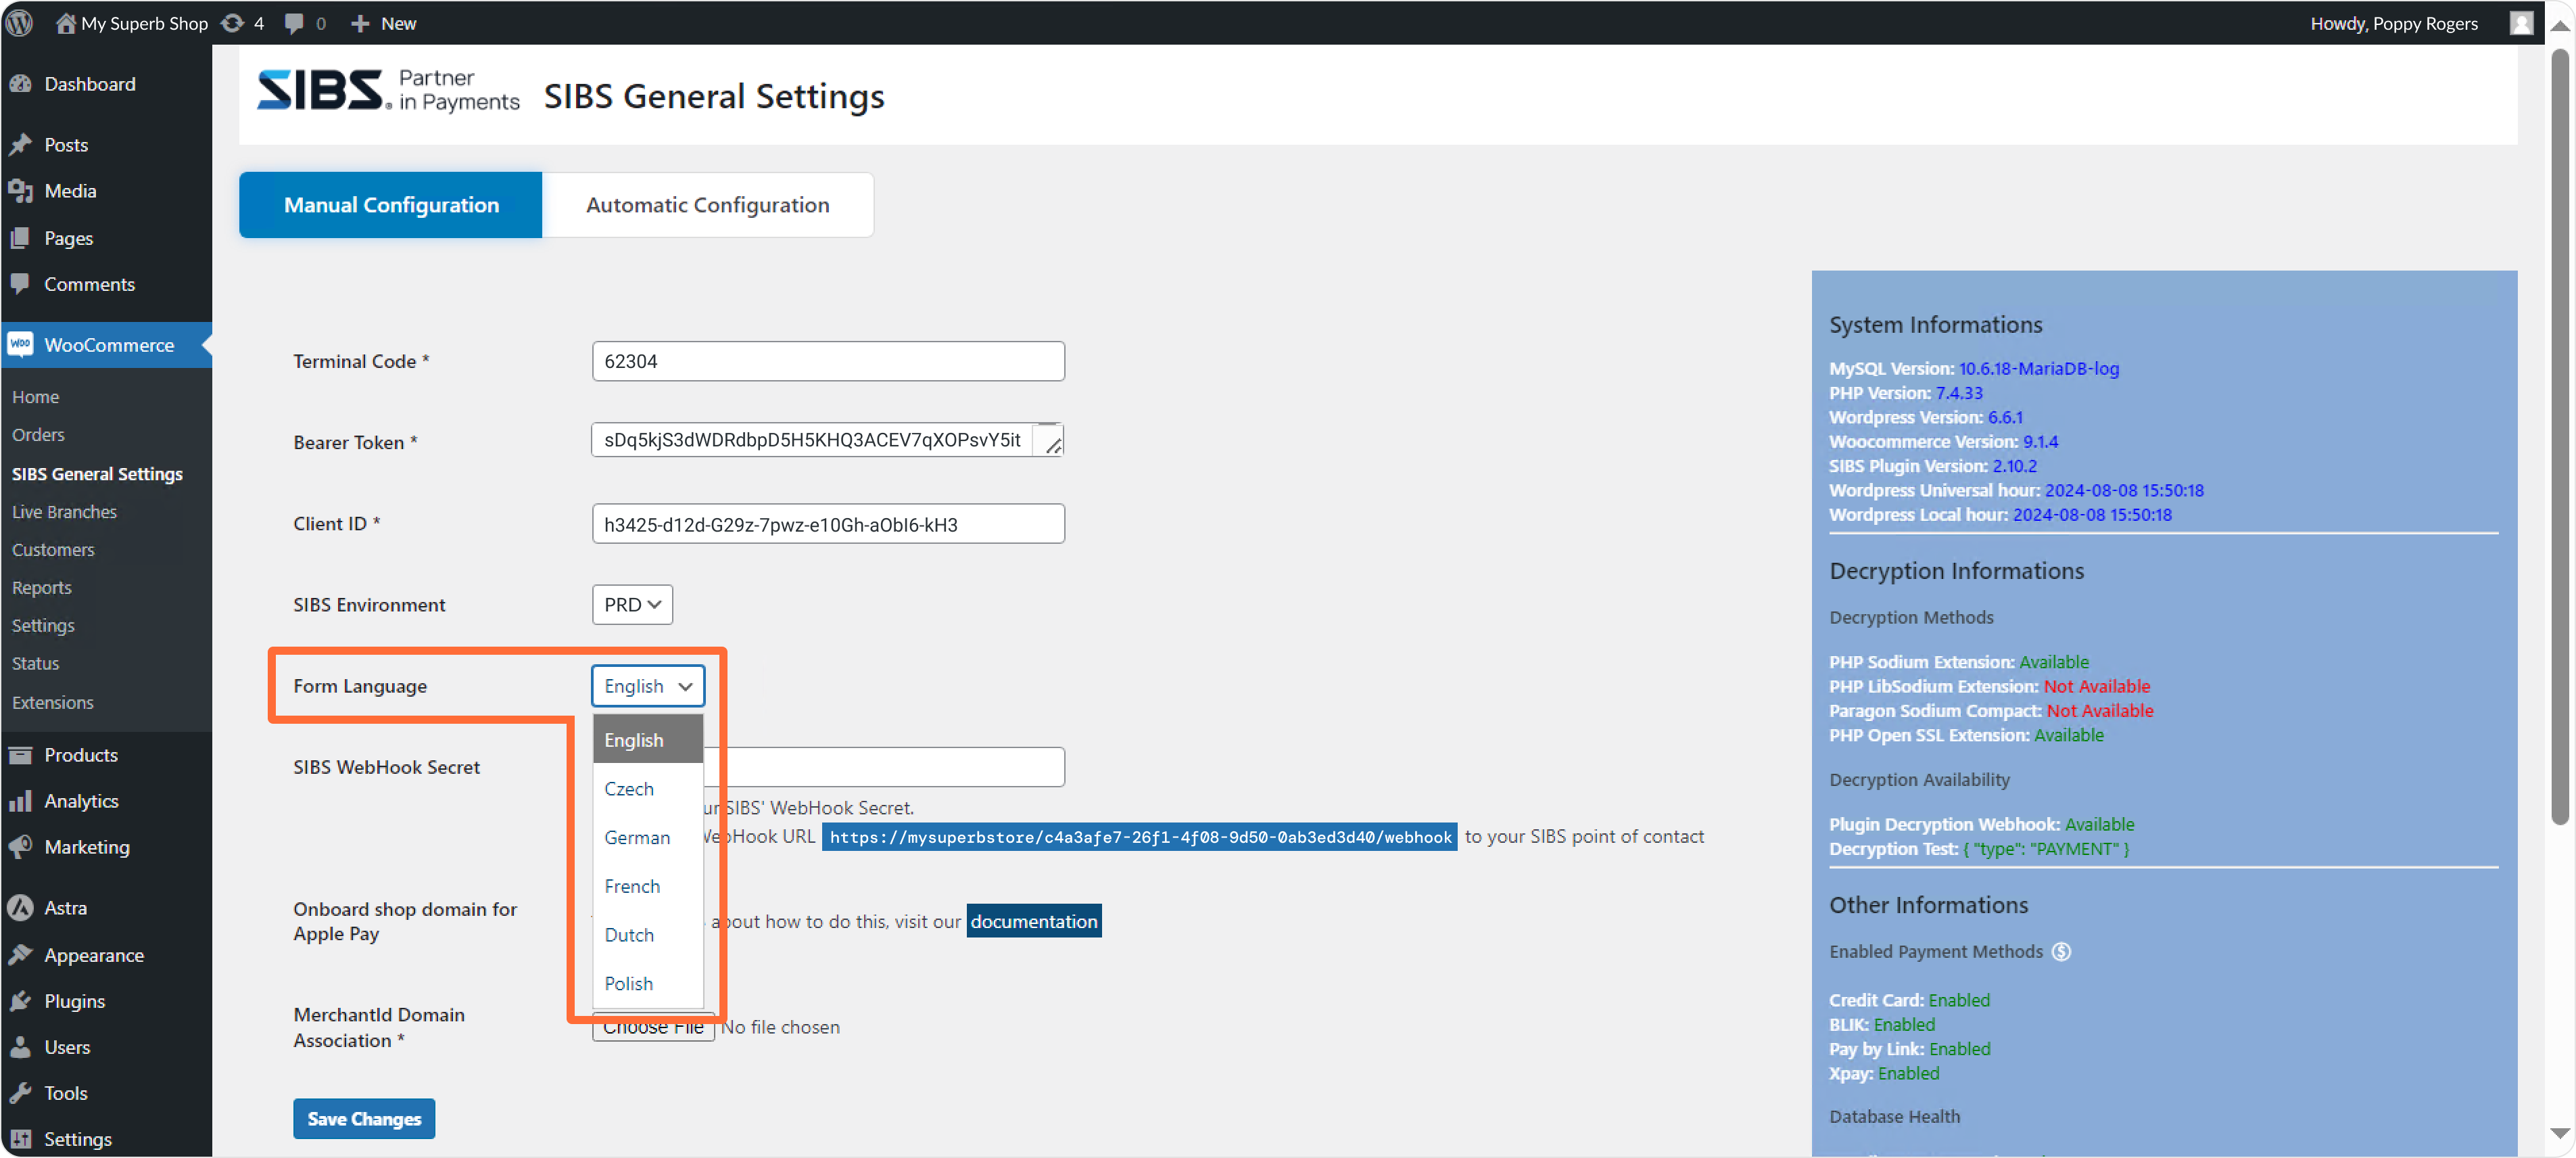Image resolution: width=2576 pixels, height=1158 pixels.
Task: Open Media via its sidebar icon
Action: (21, 191)
